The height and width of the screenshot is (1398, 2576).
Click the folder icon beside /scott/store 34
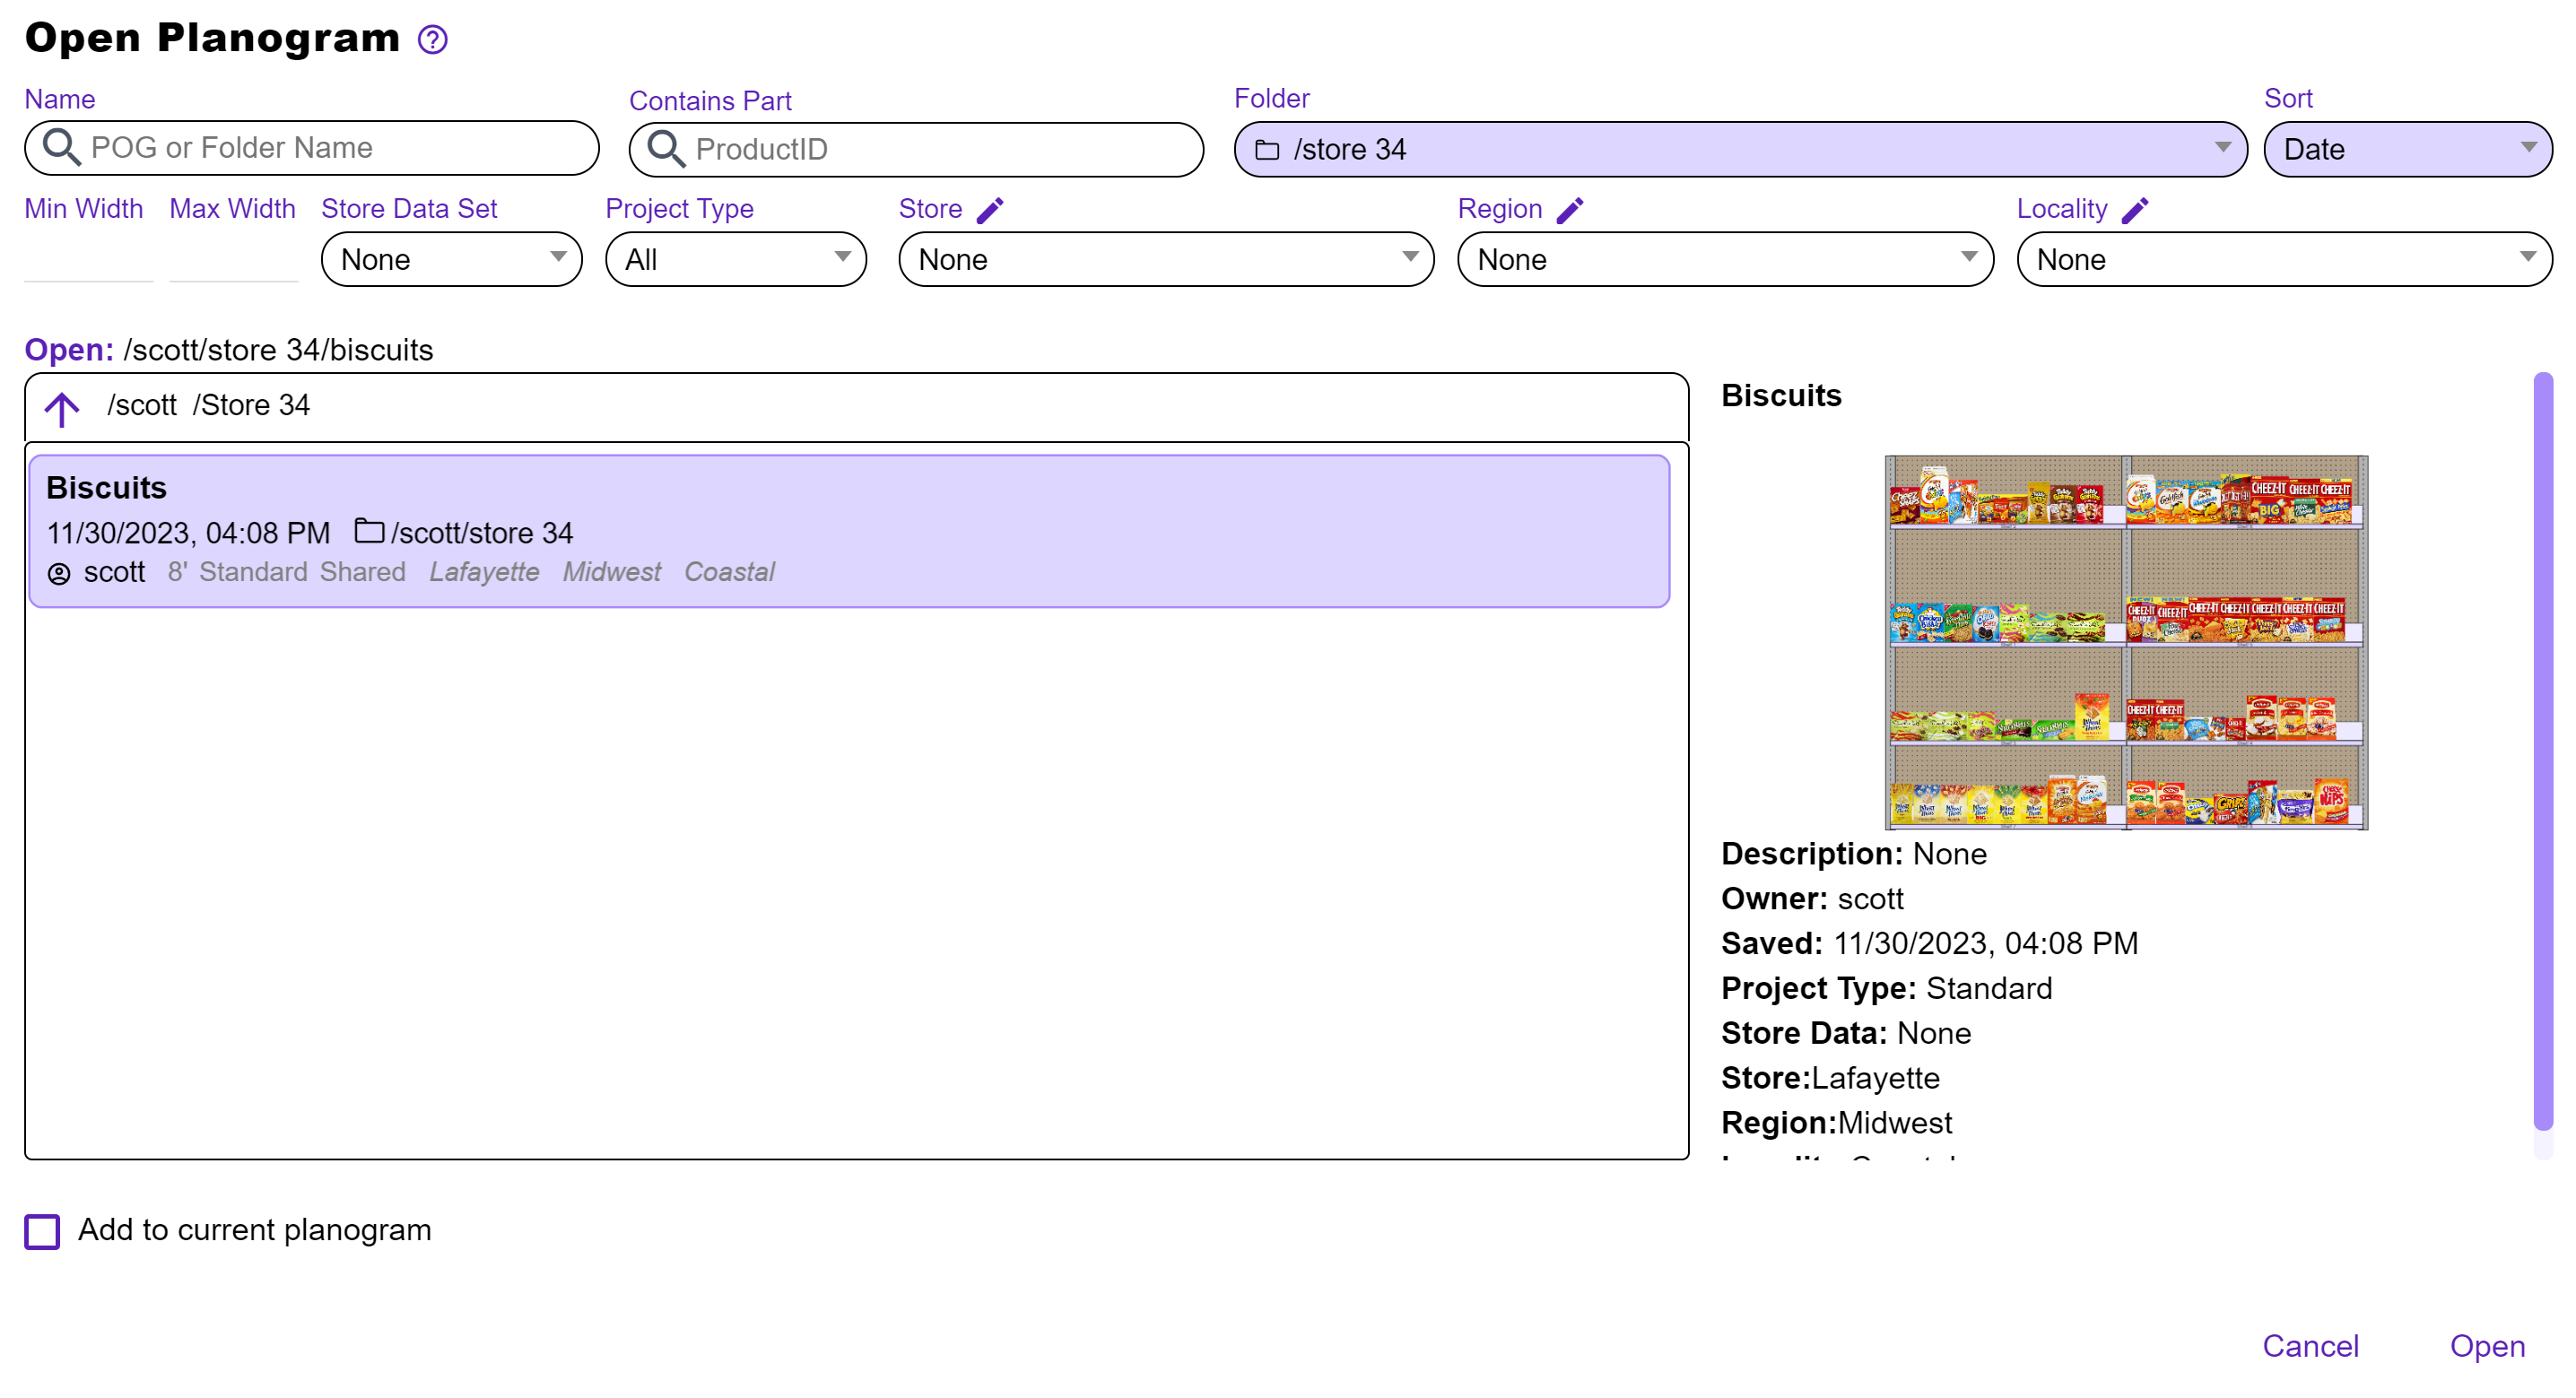tap(368, 531)
